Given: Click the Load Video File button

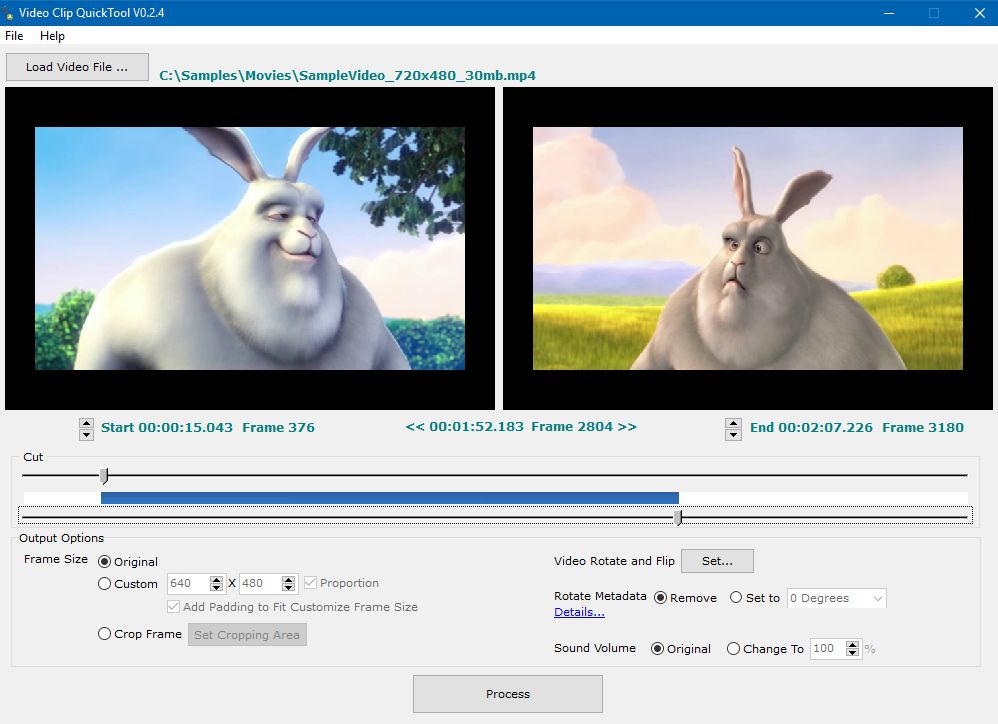Looking at the screenshot, I should (x=77, y=67).
